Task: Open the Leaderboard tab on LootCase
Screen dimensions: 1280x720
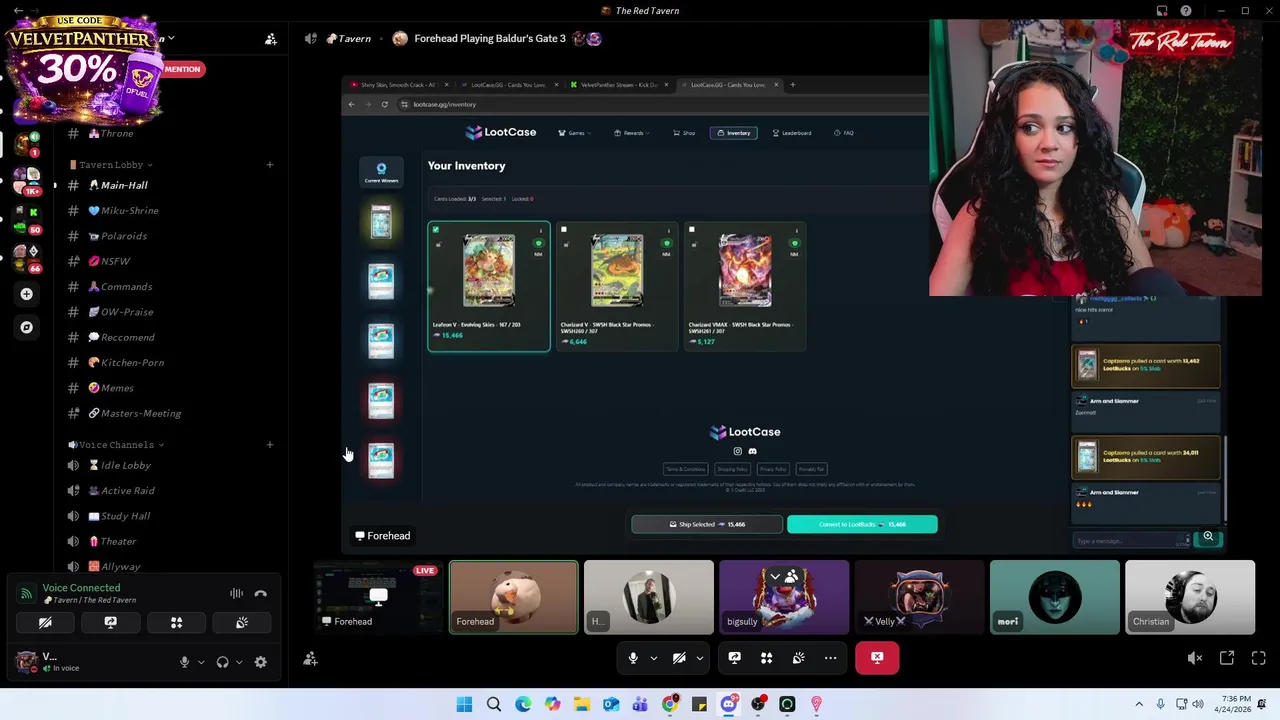Action: 791,133
